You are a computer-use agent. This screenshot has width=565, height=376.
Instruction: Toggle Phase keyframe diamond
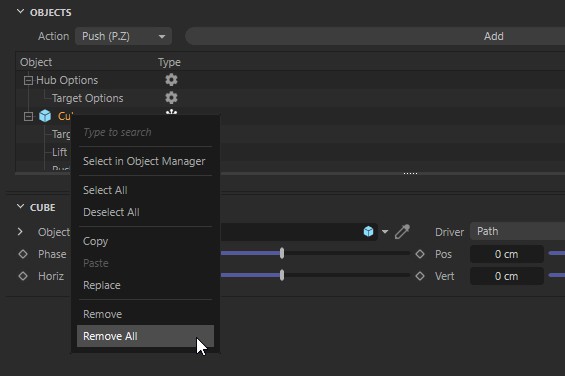pos(23,254)
